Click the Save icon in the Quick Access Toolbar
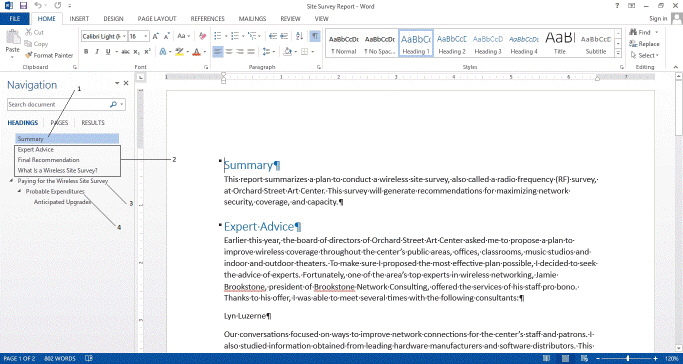 23,6
